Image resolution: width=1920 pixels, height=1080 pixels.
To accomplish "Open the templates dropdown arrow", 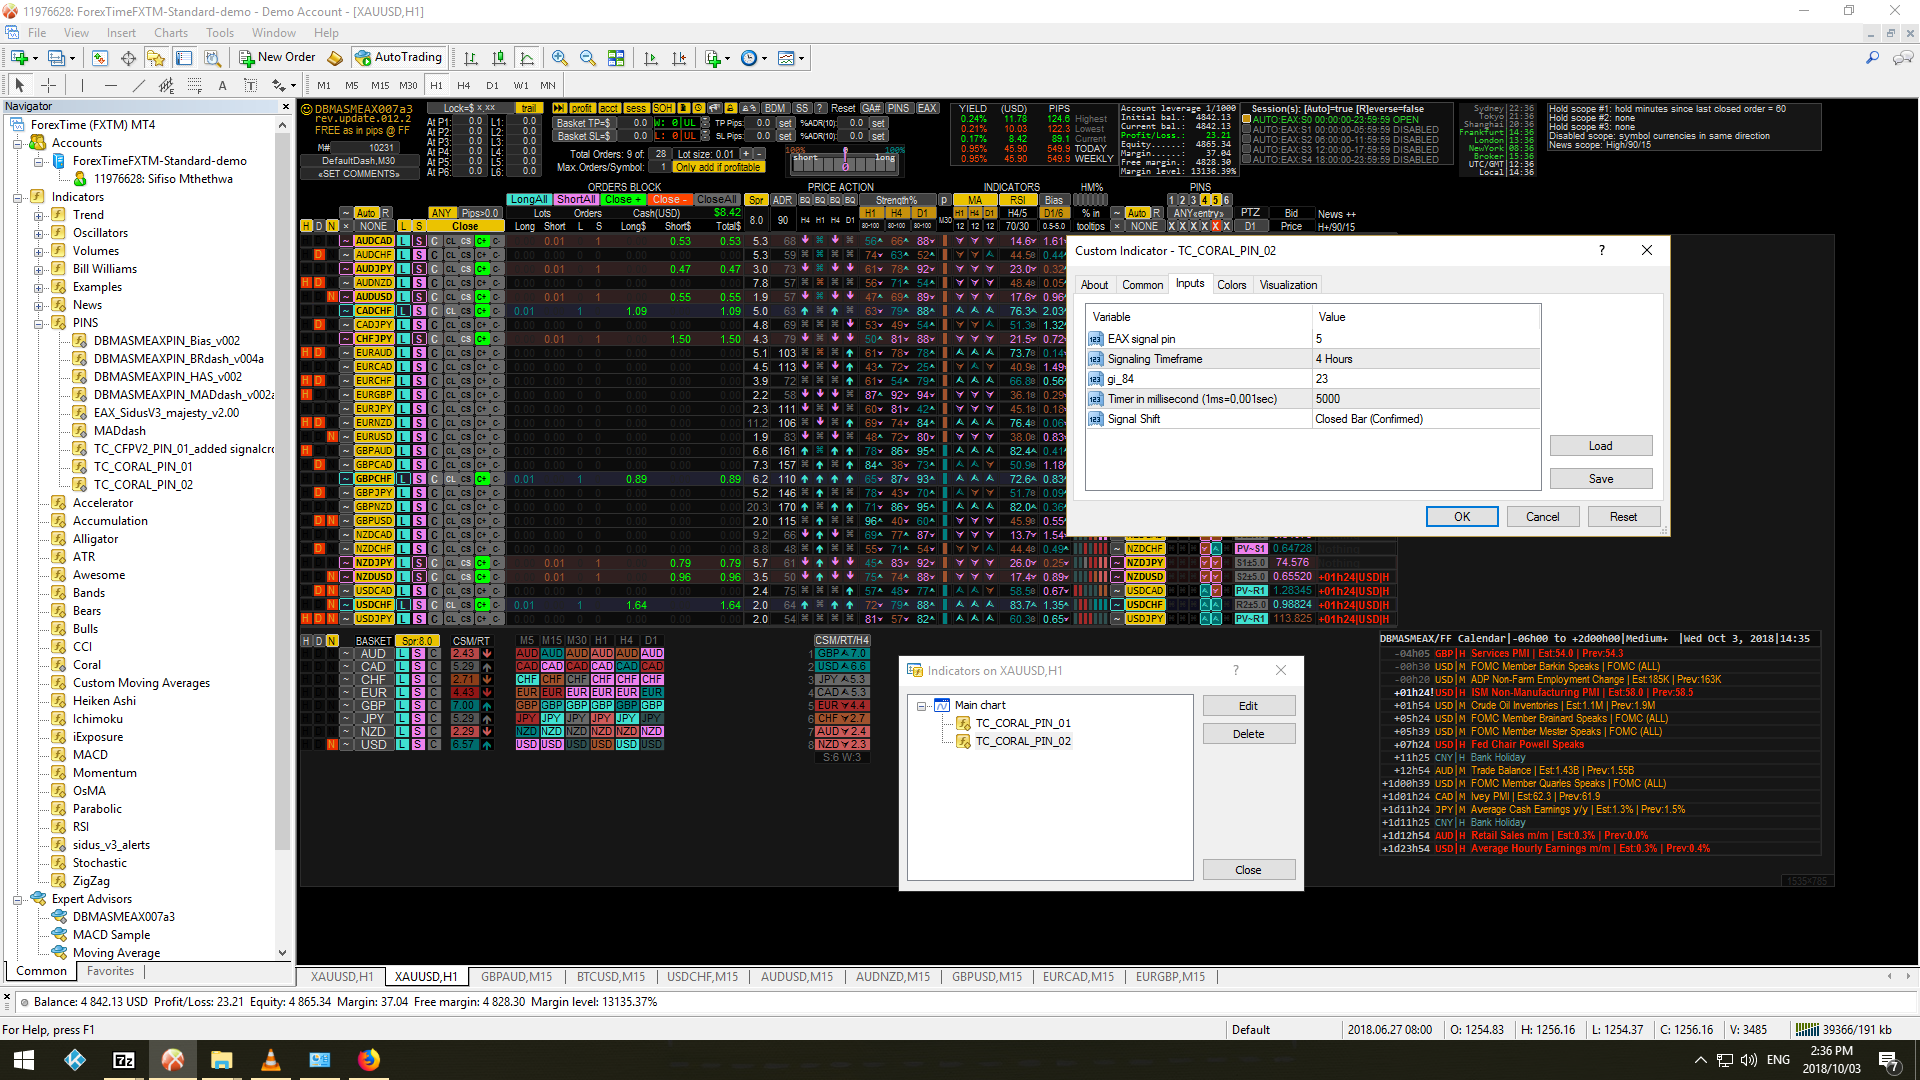I will 801,59.
